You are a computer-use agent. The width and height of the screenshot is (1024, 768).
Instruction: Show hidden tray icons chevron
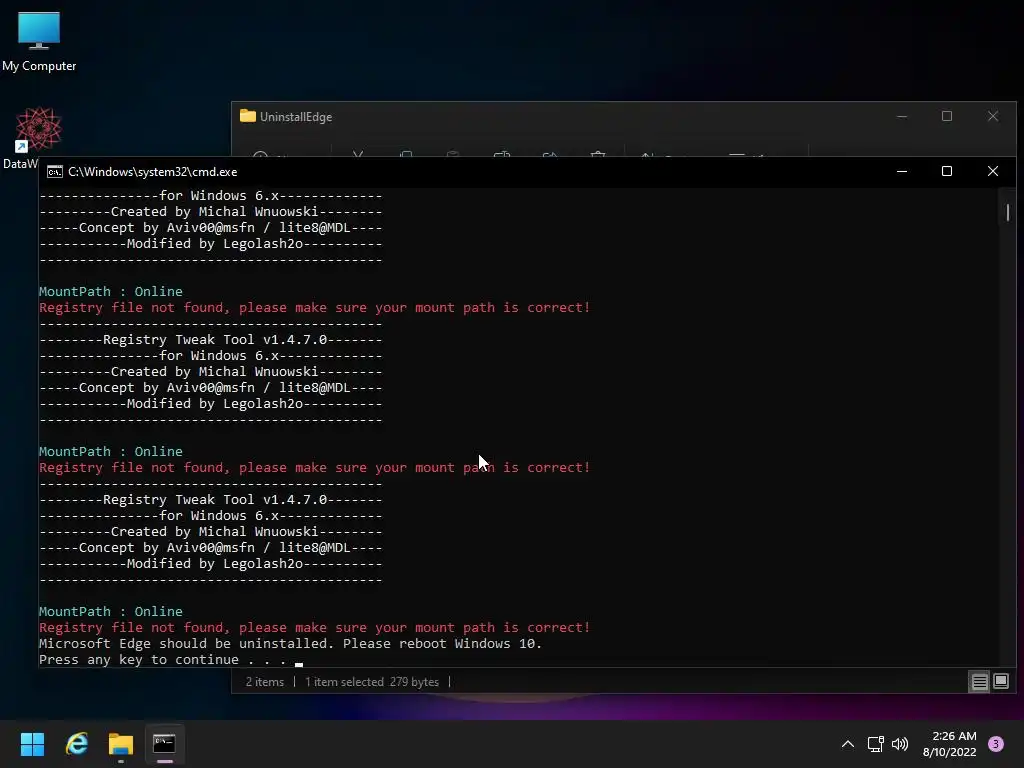(848, 744)
